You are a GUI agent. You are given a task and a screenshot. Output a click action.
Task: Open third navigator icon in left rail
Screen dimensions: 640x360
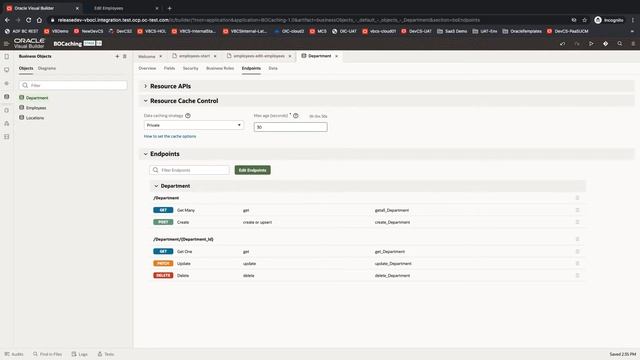coord(7,83)
